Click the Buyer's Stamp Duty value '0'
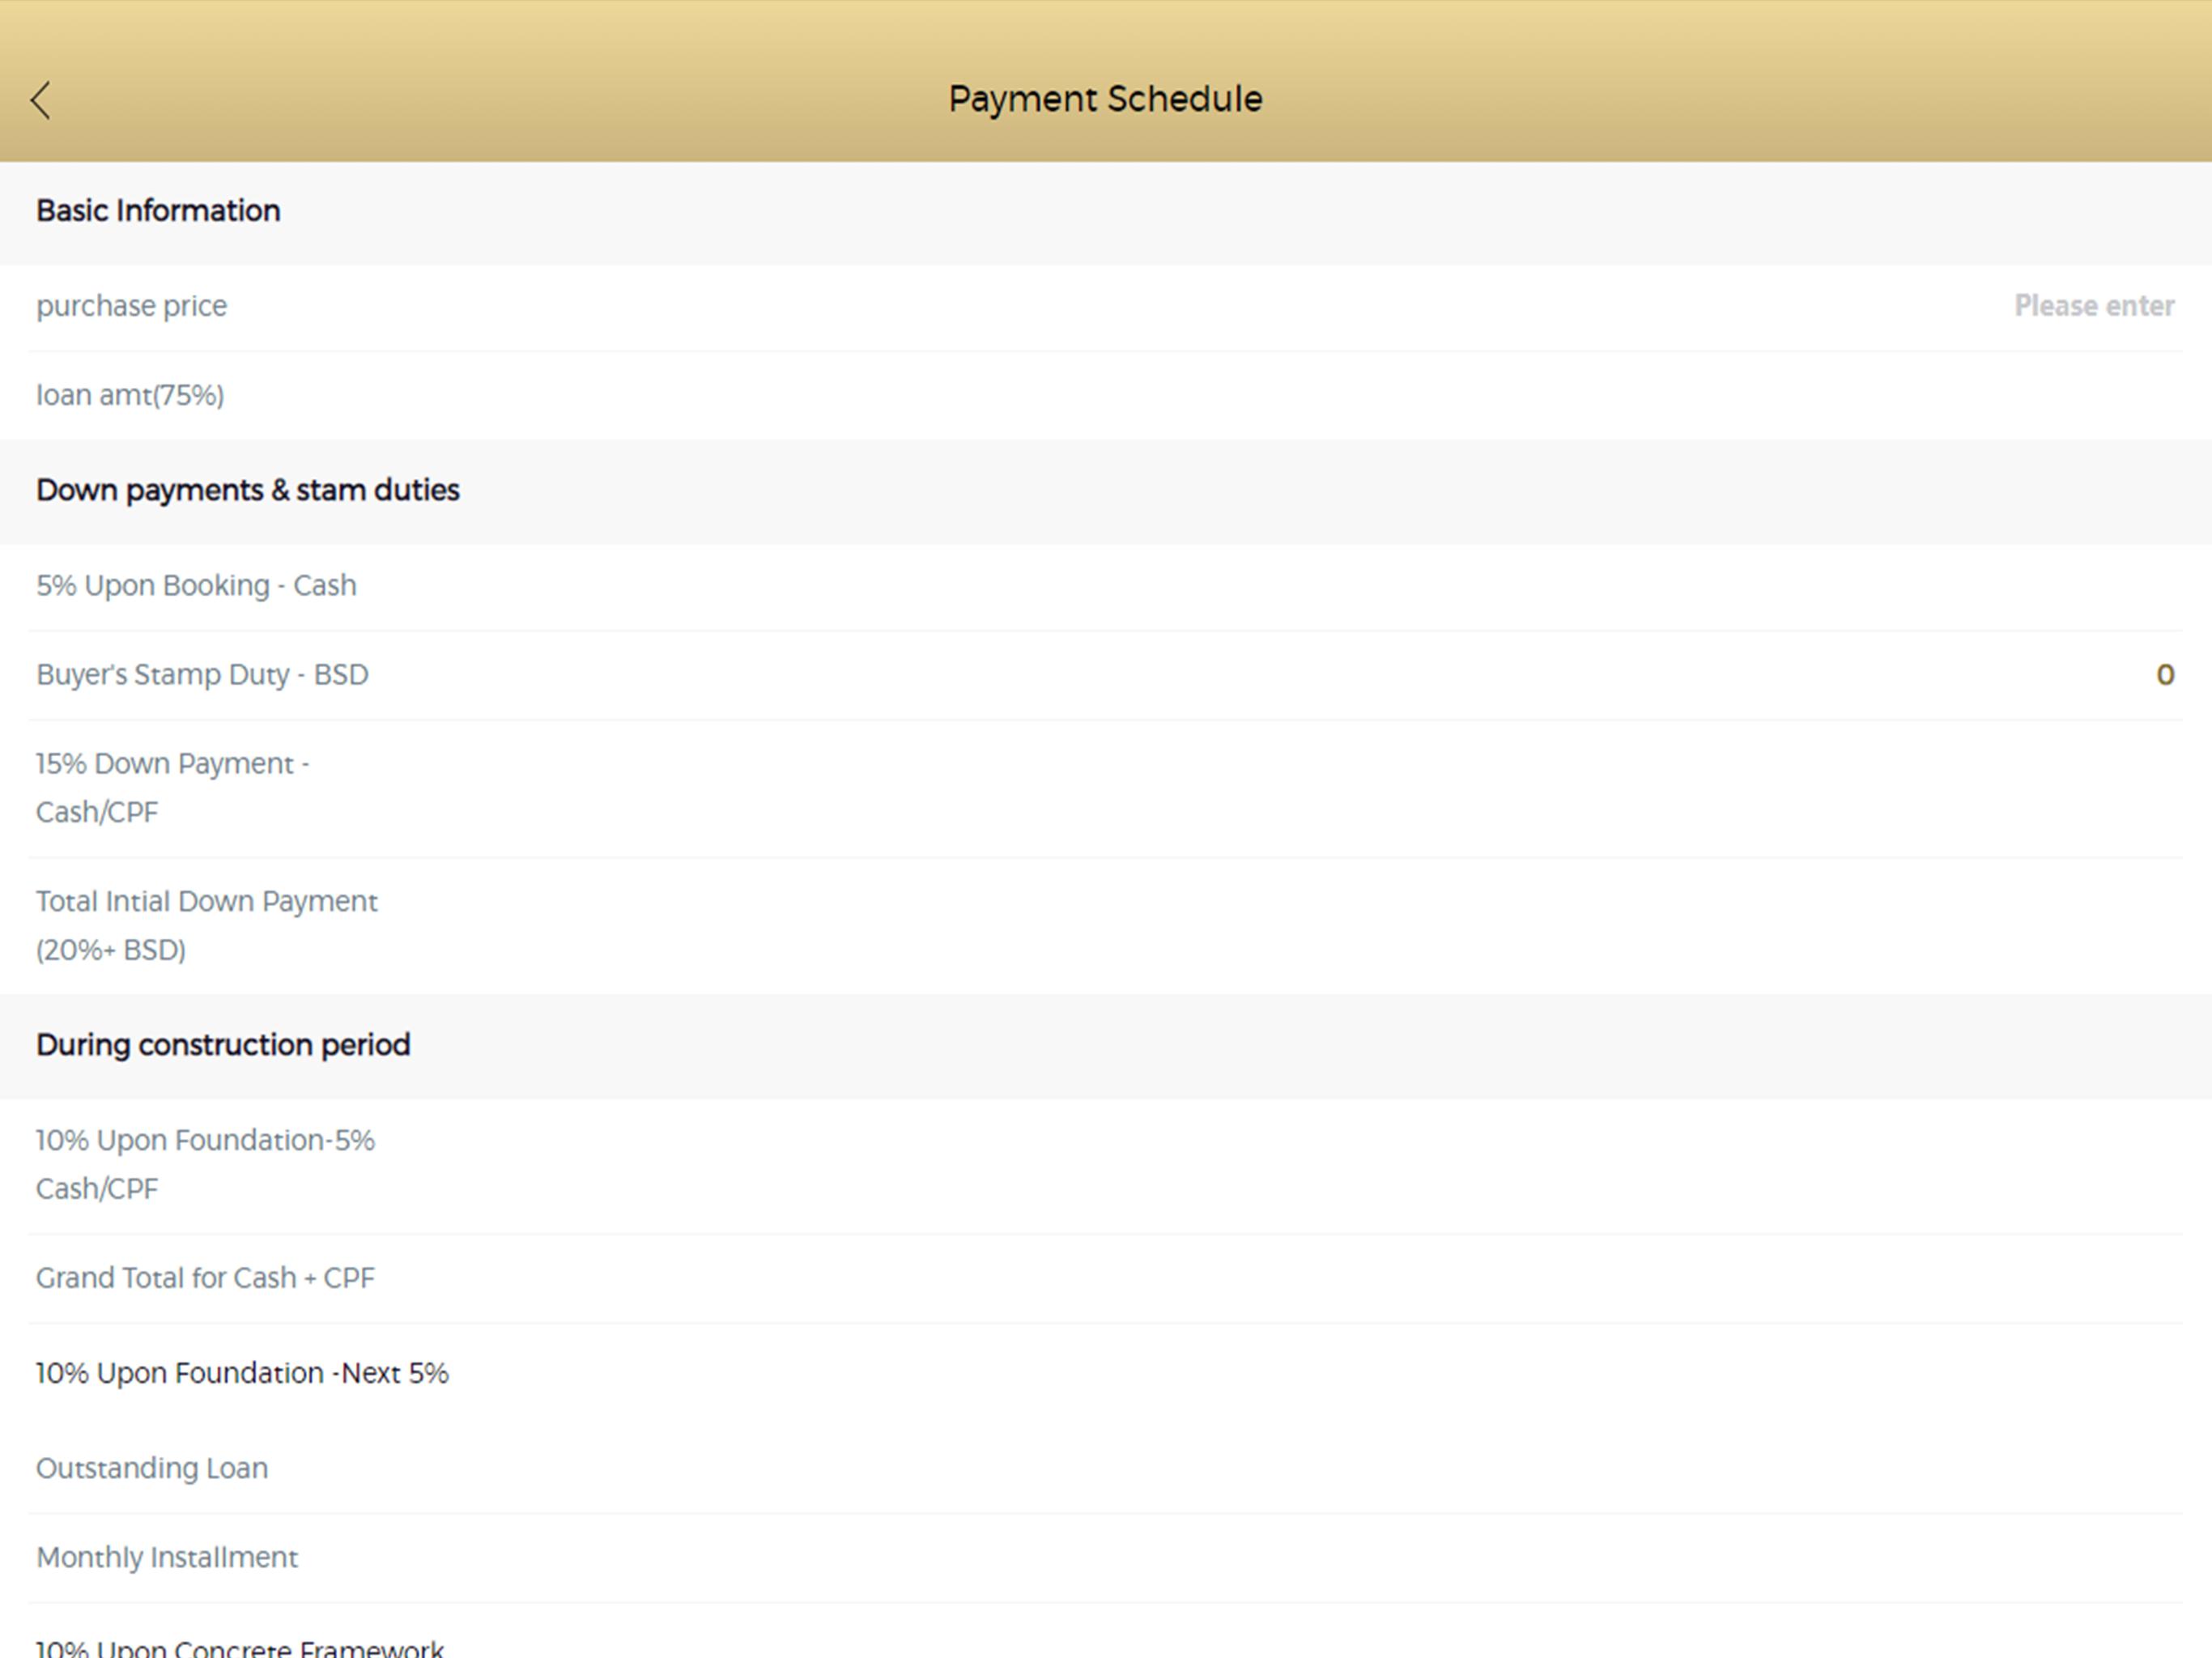 point(2165,675)
